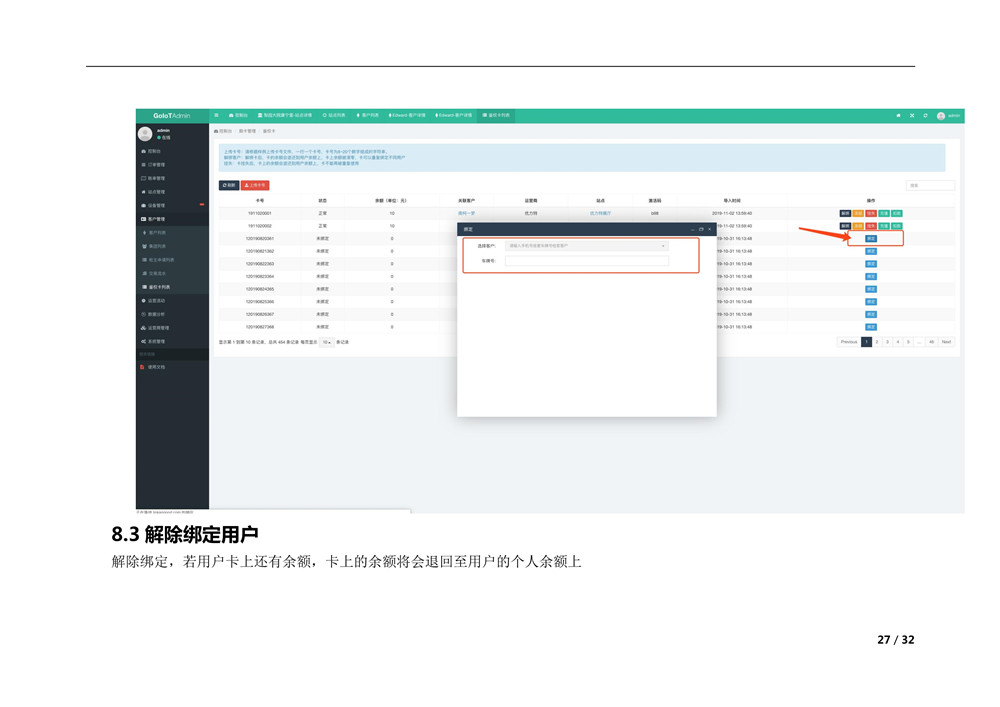Click the 刷新 refresh button

[229, 185]
